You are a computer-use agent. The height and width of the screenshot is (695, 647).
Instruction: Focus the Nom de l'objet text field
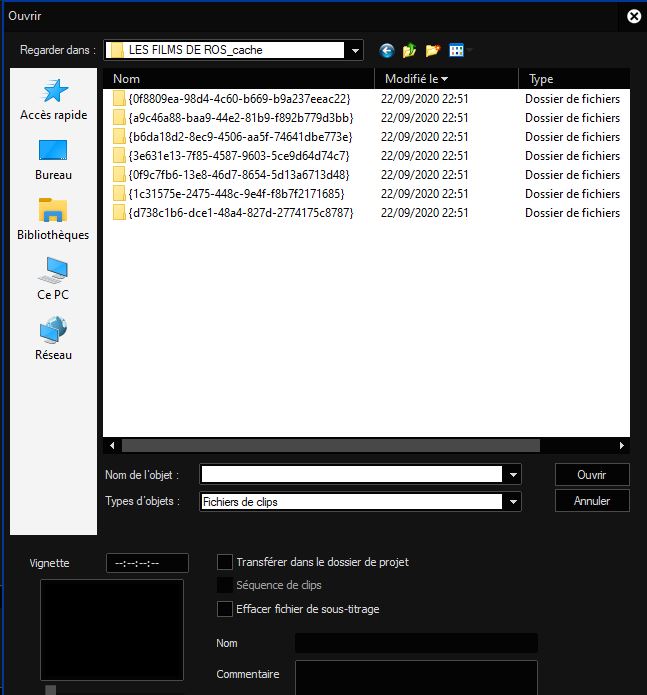(x=351, y=475)
